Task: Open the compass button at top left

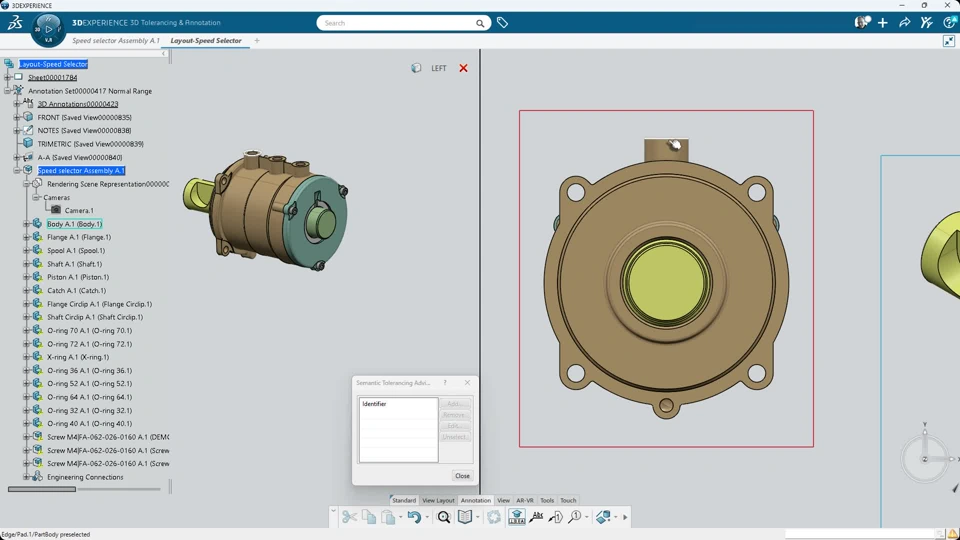Action: tap(48, 29)
